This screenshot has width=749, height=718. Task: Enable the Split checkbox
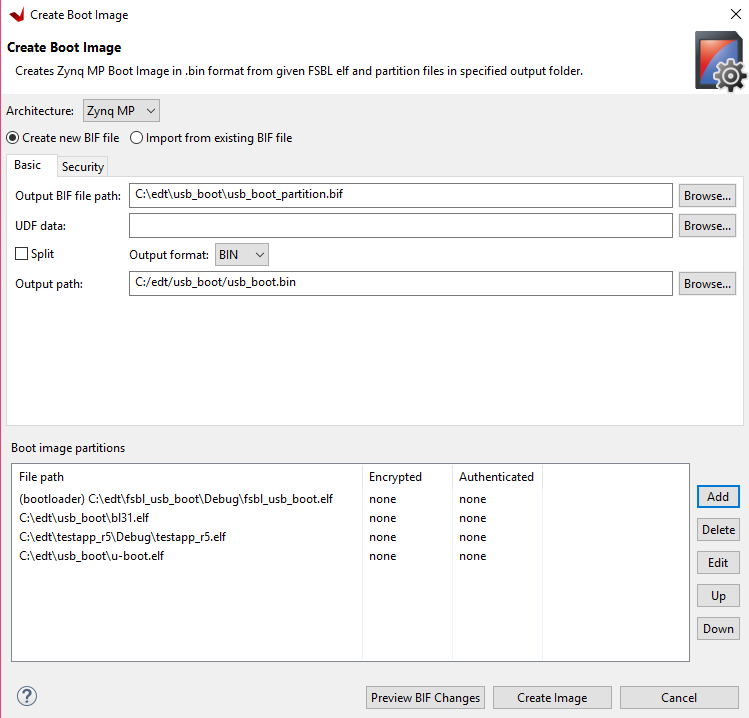pyautogui.click(x=21, y=254)
